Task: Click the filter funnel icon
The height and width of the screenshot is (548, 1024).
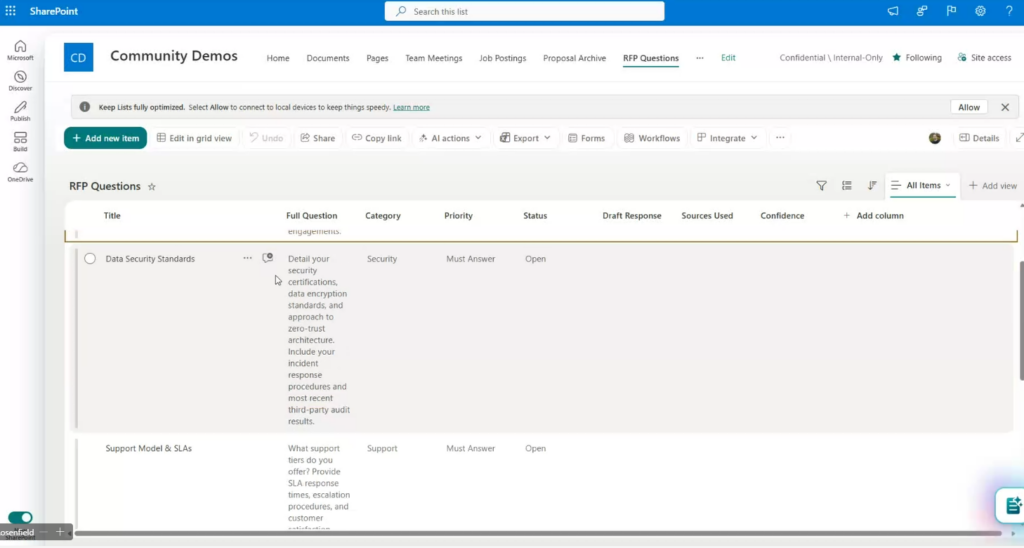Action: point(821,186)
